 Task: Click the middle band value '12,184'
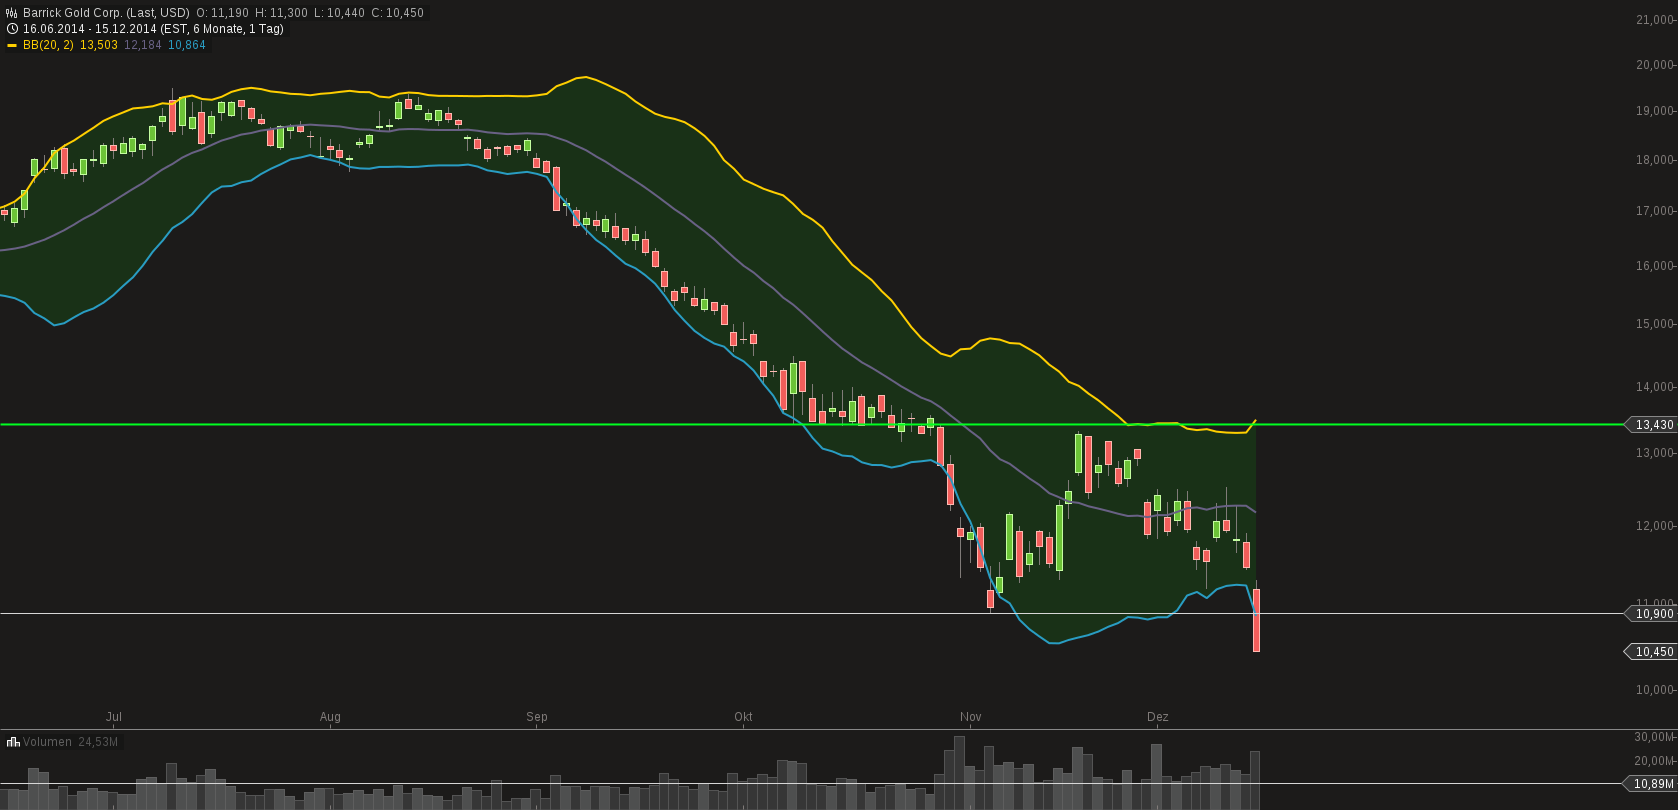143,45
